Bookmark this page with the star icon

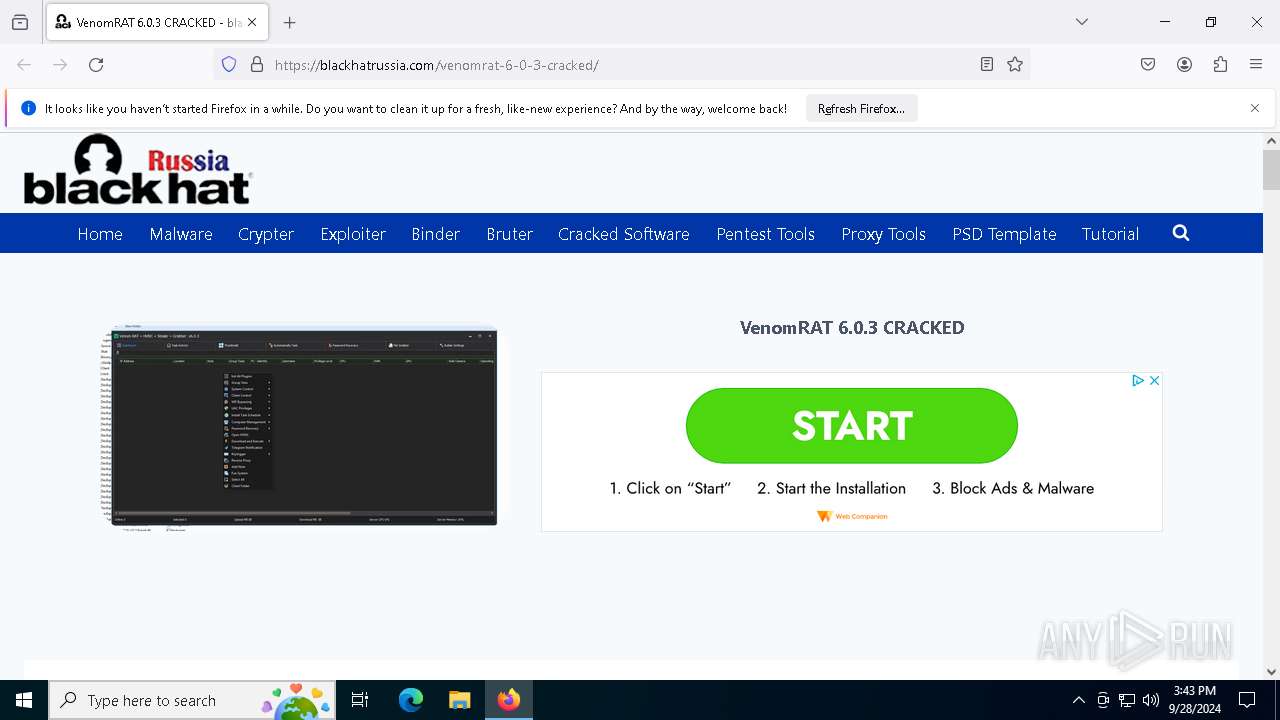pos(1015,65)
